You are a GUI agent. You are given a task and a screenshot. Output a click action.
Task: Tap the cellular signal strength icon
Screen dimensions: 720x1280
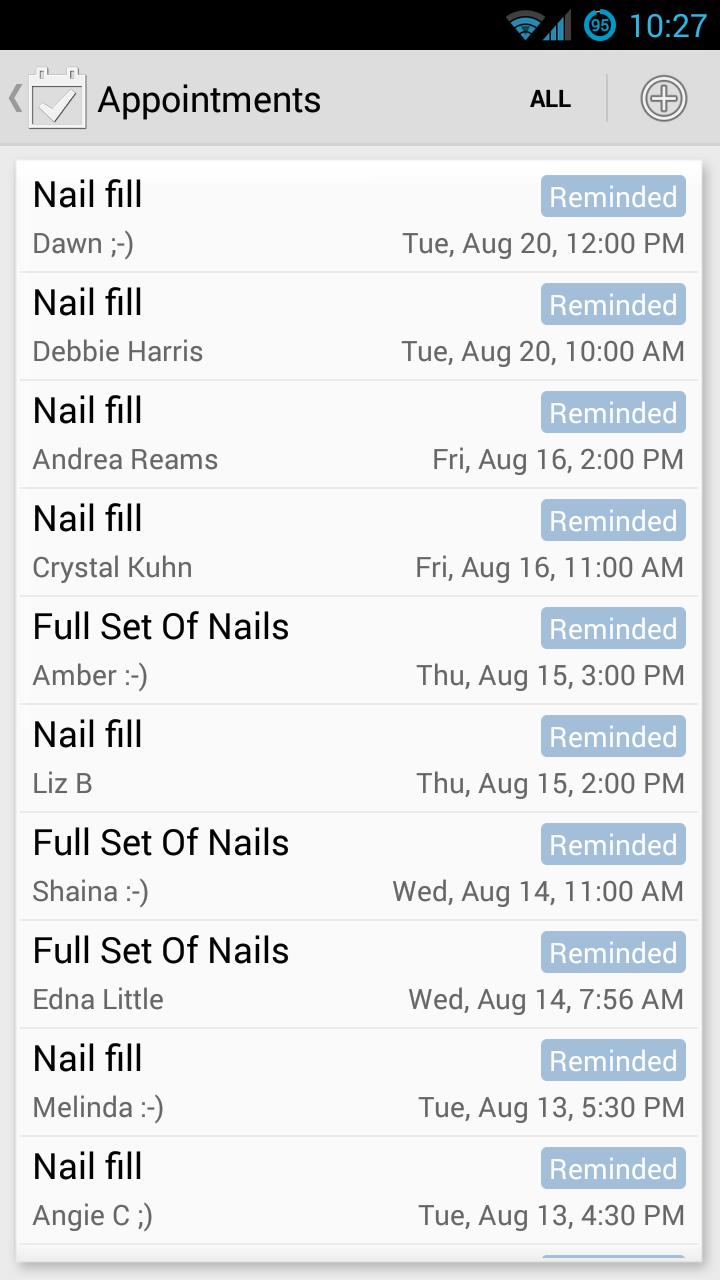click(x=557, y=25)
